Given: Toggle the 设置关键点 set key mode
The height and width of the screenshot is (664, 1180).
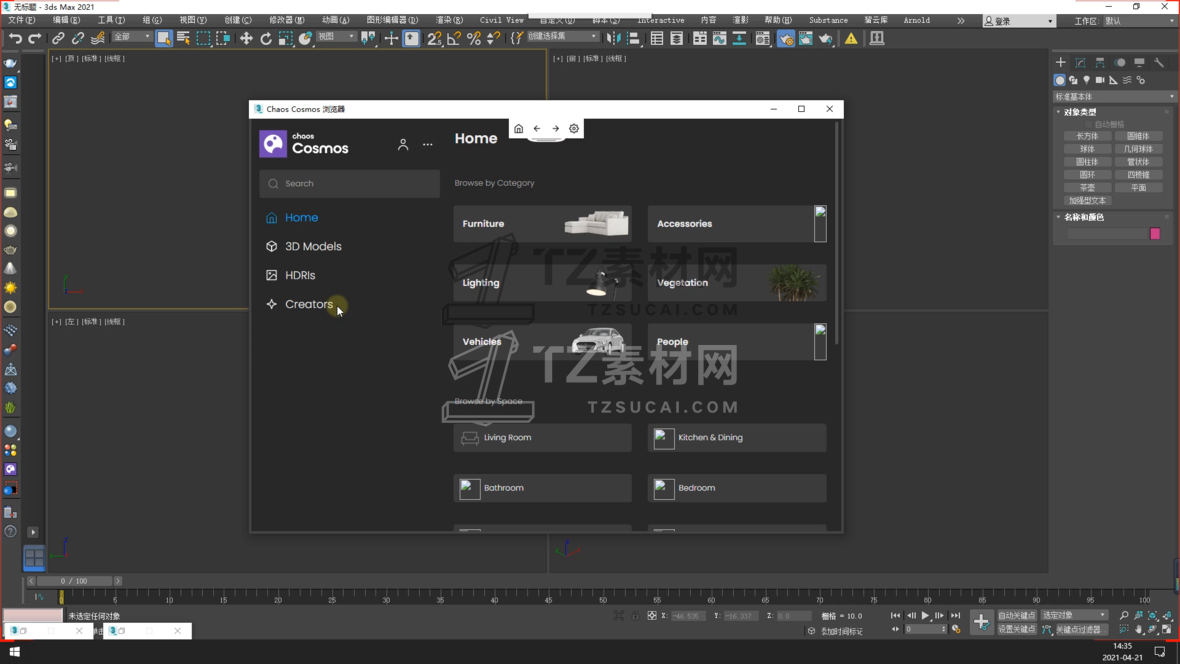Looking at the screenshot, I should coord(1017,629).
